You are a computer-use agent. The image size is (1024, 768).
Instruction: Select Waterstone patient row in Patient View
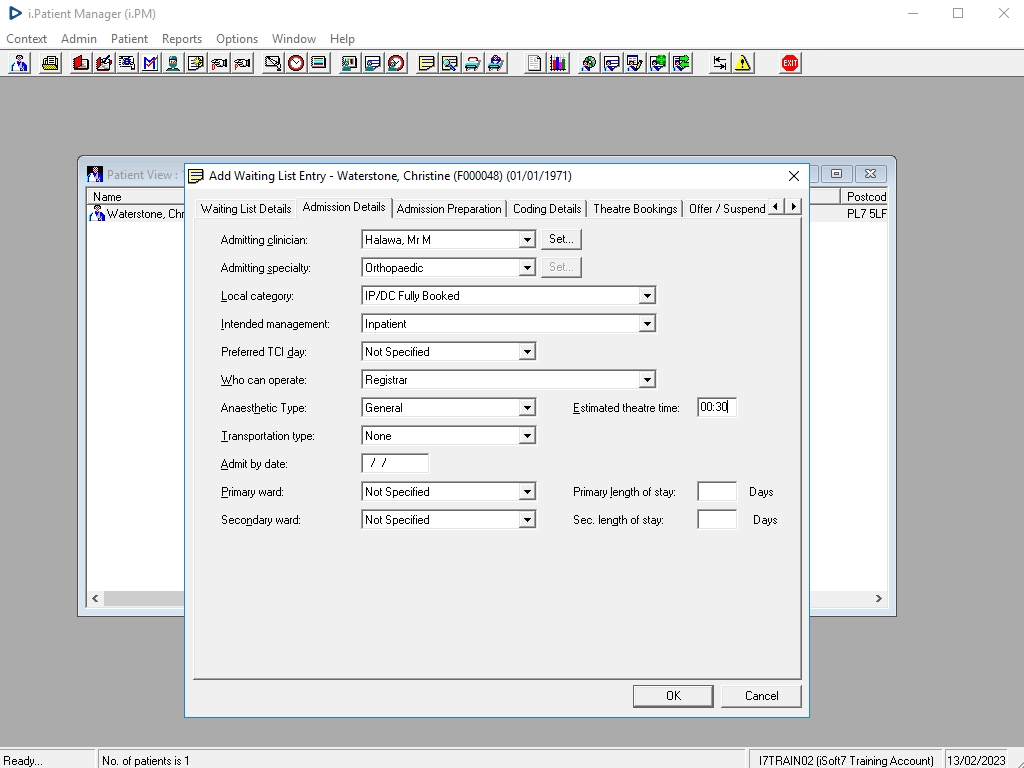pos(136,214)
